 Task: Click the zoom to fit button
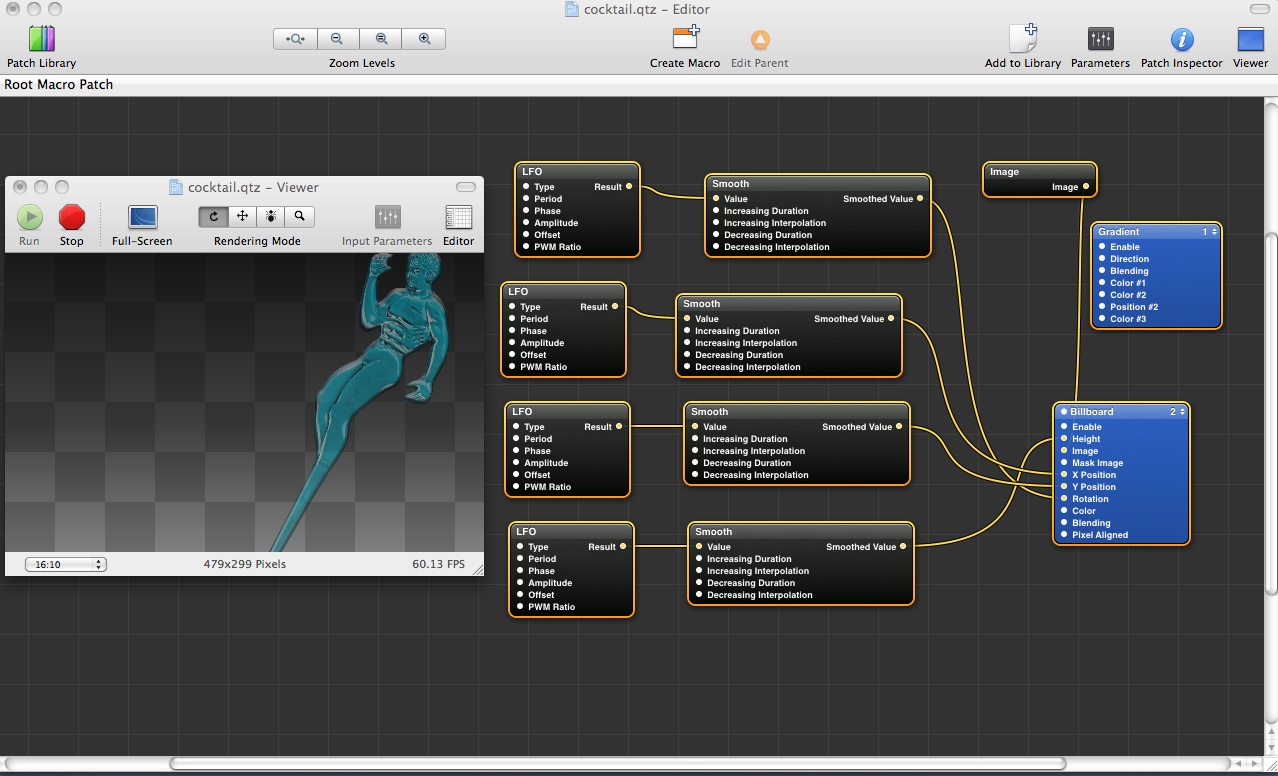tap(296, 39)
